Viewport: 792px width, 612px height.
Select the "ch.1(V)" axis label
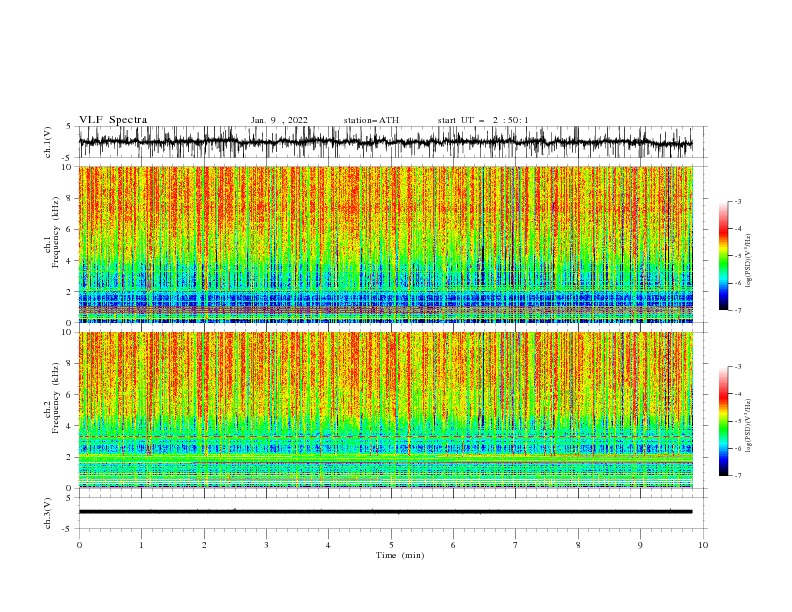pyautogui.click(x=48, y=142)
